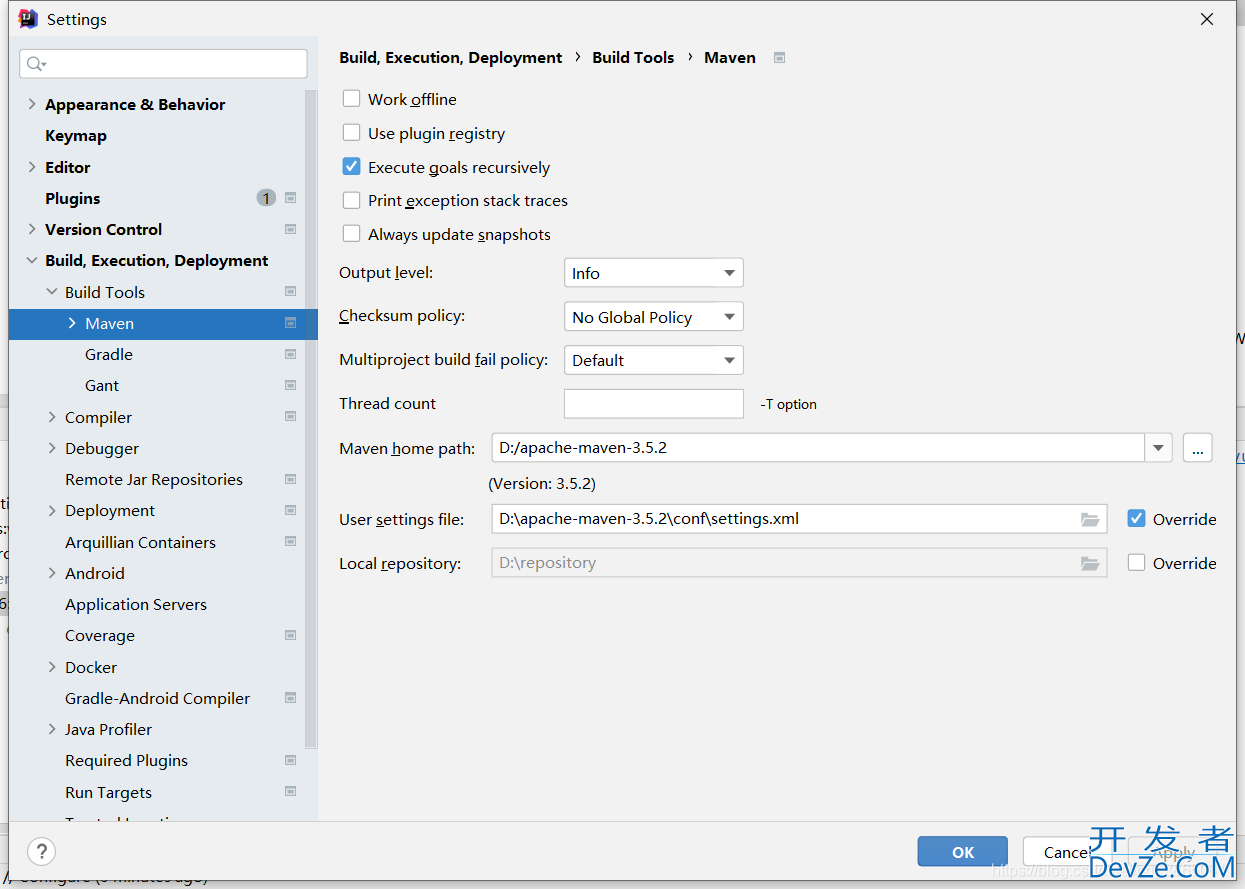Click the project icon beside Required Plugins

point(290,760)
